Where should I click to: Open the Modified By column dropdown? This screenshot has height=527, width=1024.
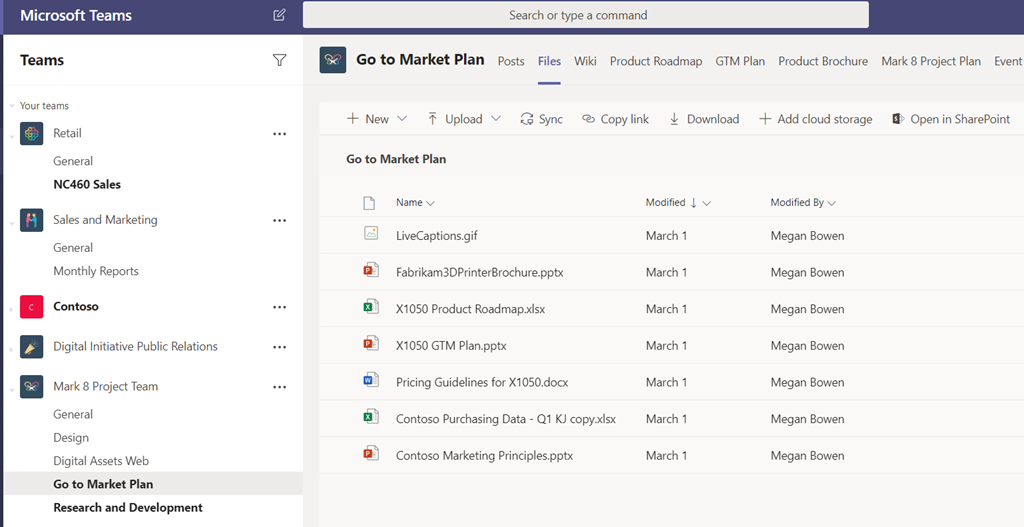(x=831, y=204)
